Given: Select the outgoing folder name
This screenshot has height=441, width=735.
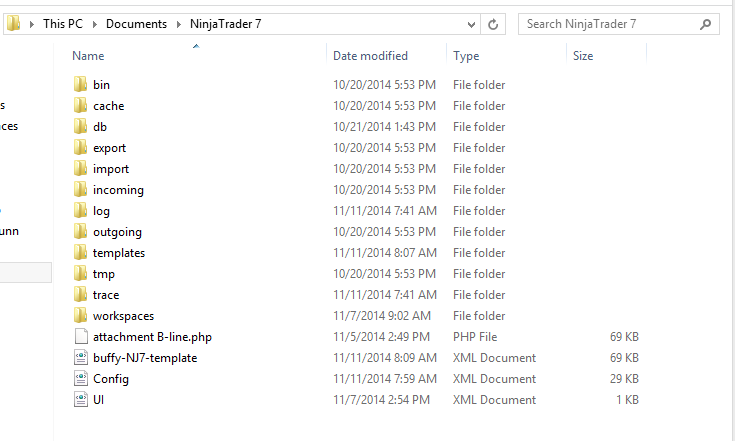Looking at the screenshot, I should coord(117,232).
